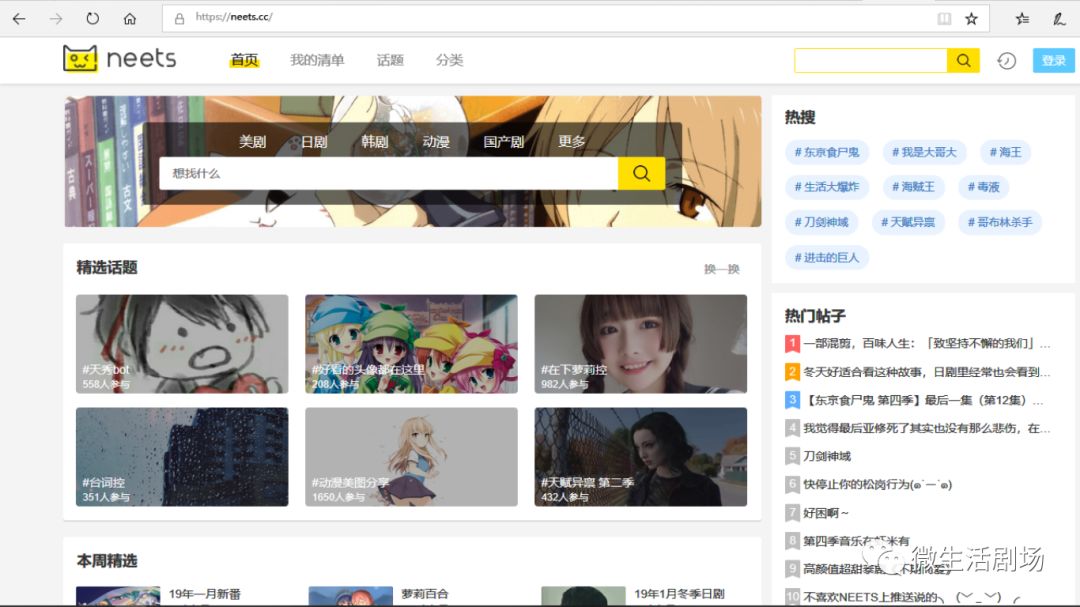This screenshot has width=1080, height=607.
Task: Click hot search tag 毒液
Action: click(984, 187)
